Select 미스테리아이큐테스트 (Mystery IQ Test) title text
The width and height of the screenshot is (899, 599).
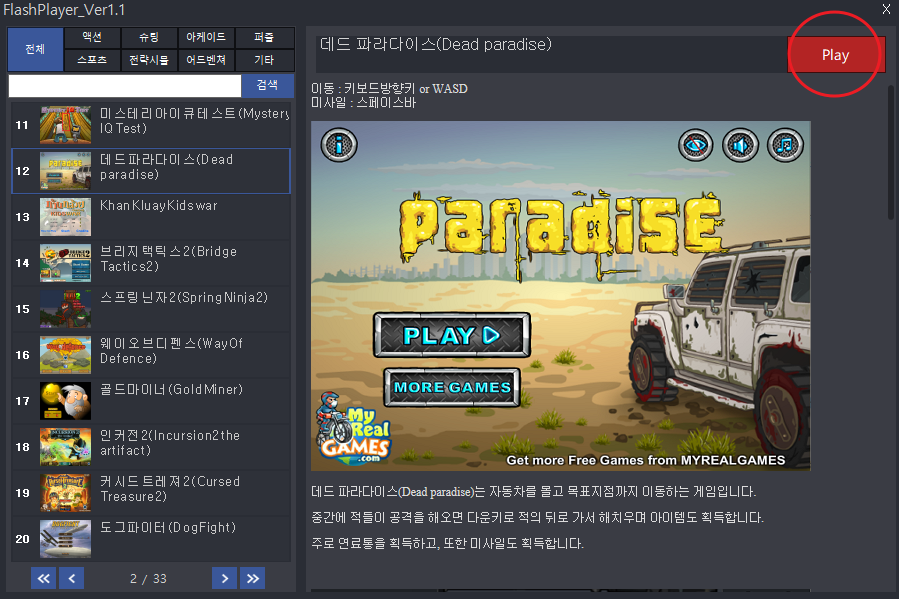[x=194, y=121]
